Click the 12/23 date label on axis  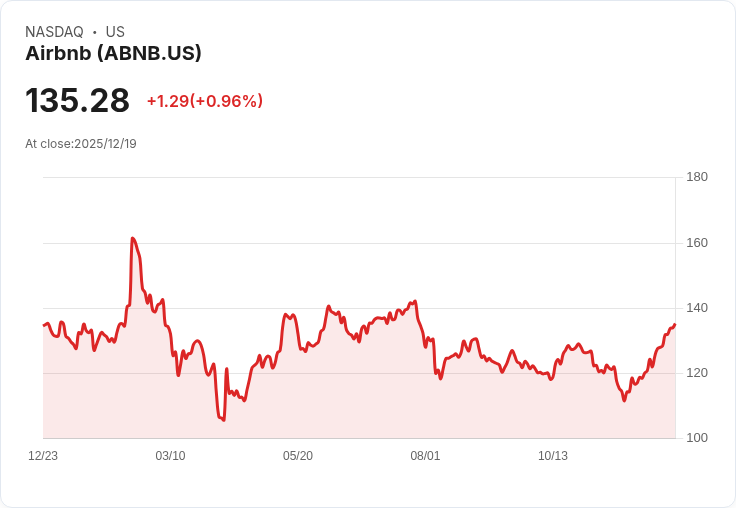[x=43, y=456]
